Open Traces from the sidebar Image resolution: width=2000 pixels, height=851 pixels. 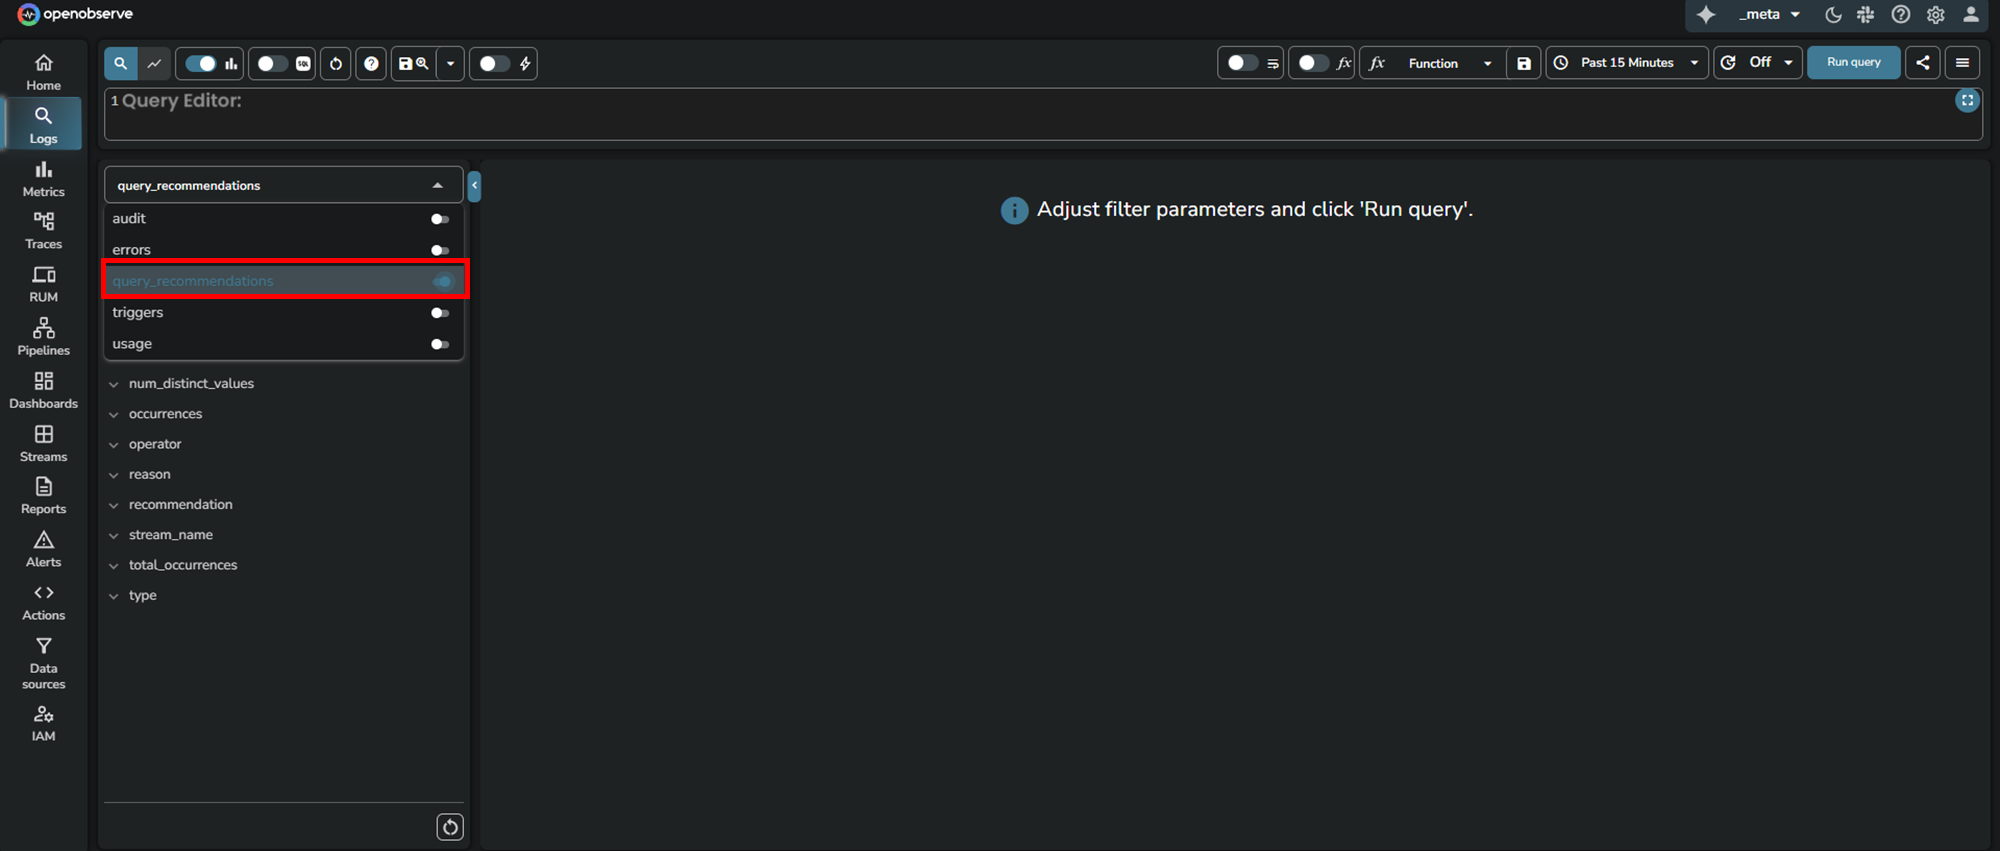pyautogui.click(x=43, y=231)
